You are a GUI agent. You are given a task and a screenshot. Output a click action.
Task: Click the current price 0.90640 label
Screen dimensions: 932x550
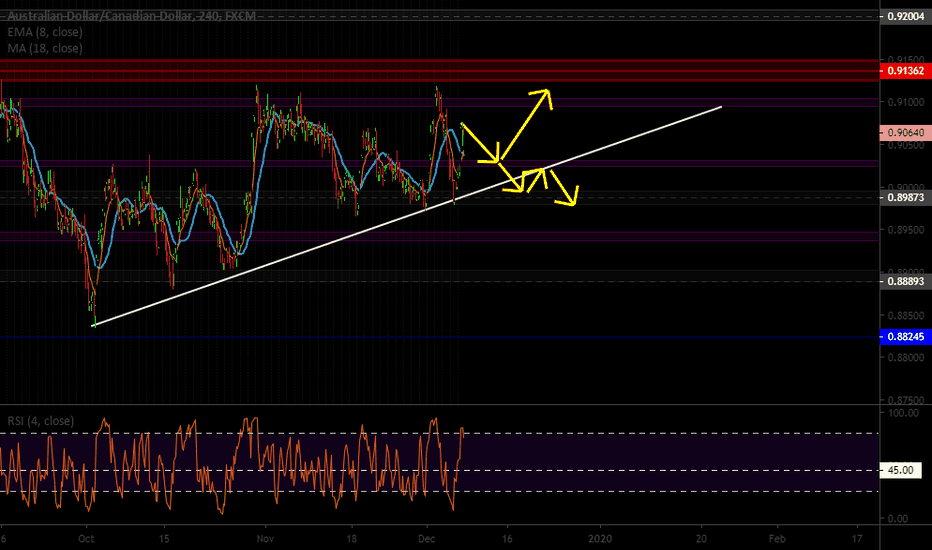point(904,133)
